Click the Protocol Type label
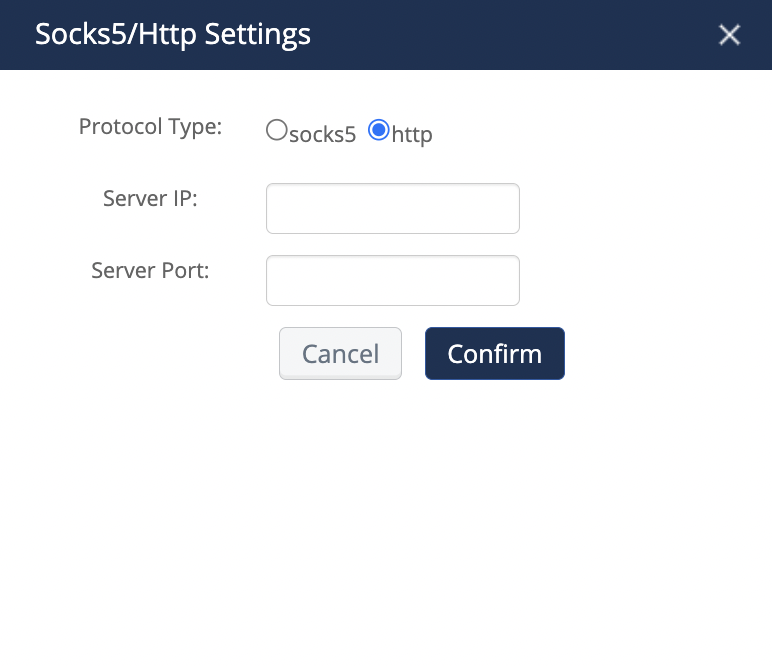The width and height of the screenshot is (772, 666). coord(150,127)
